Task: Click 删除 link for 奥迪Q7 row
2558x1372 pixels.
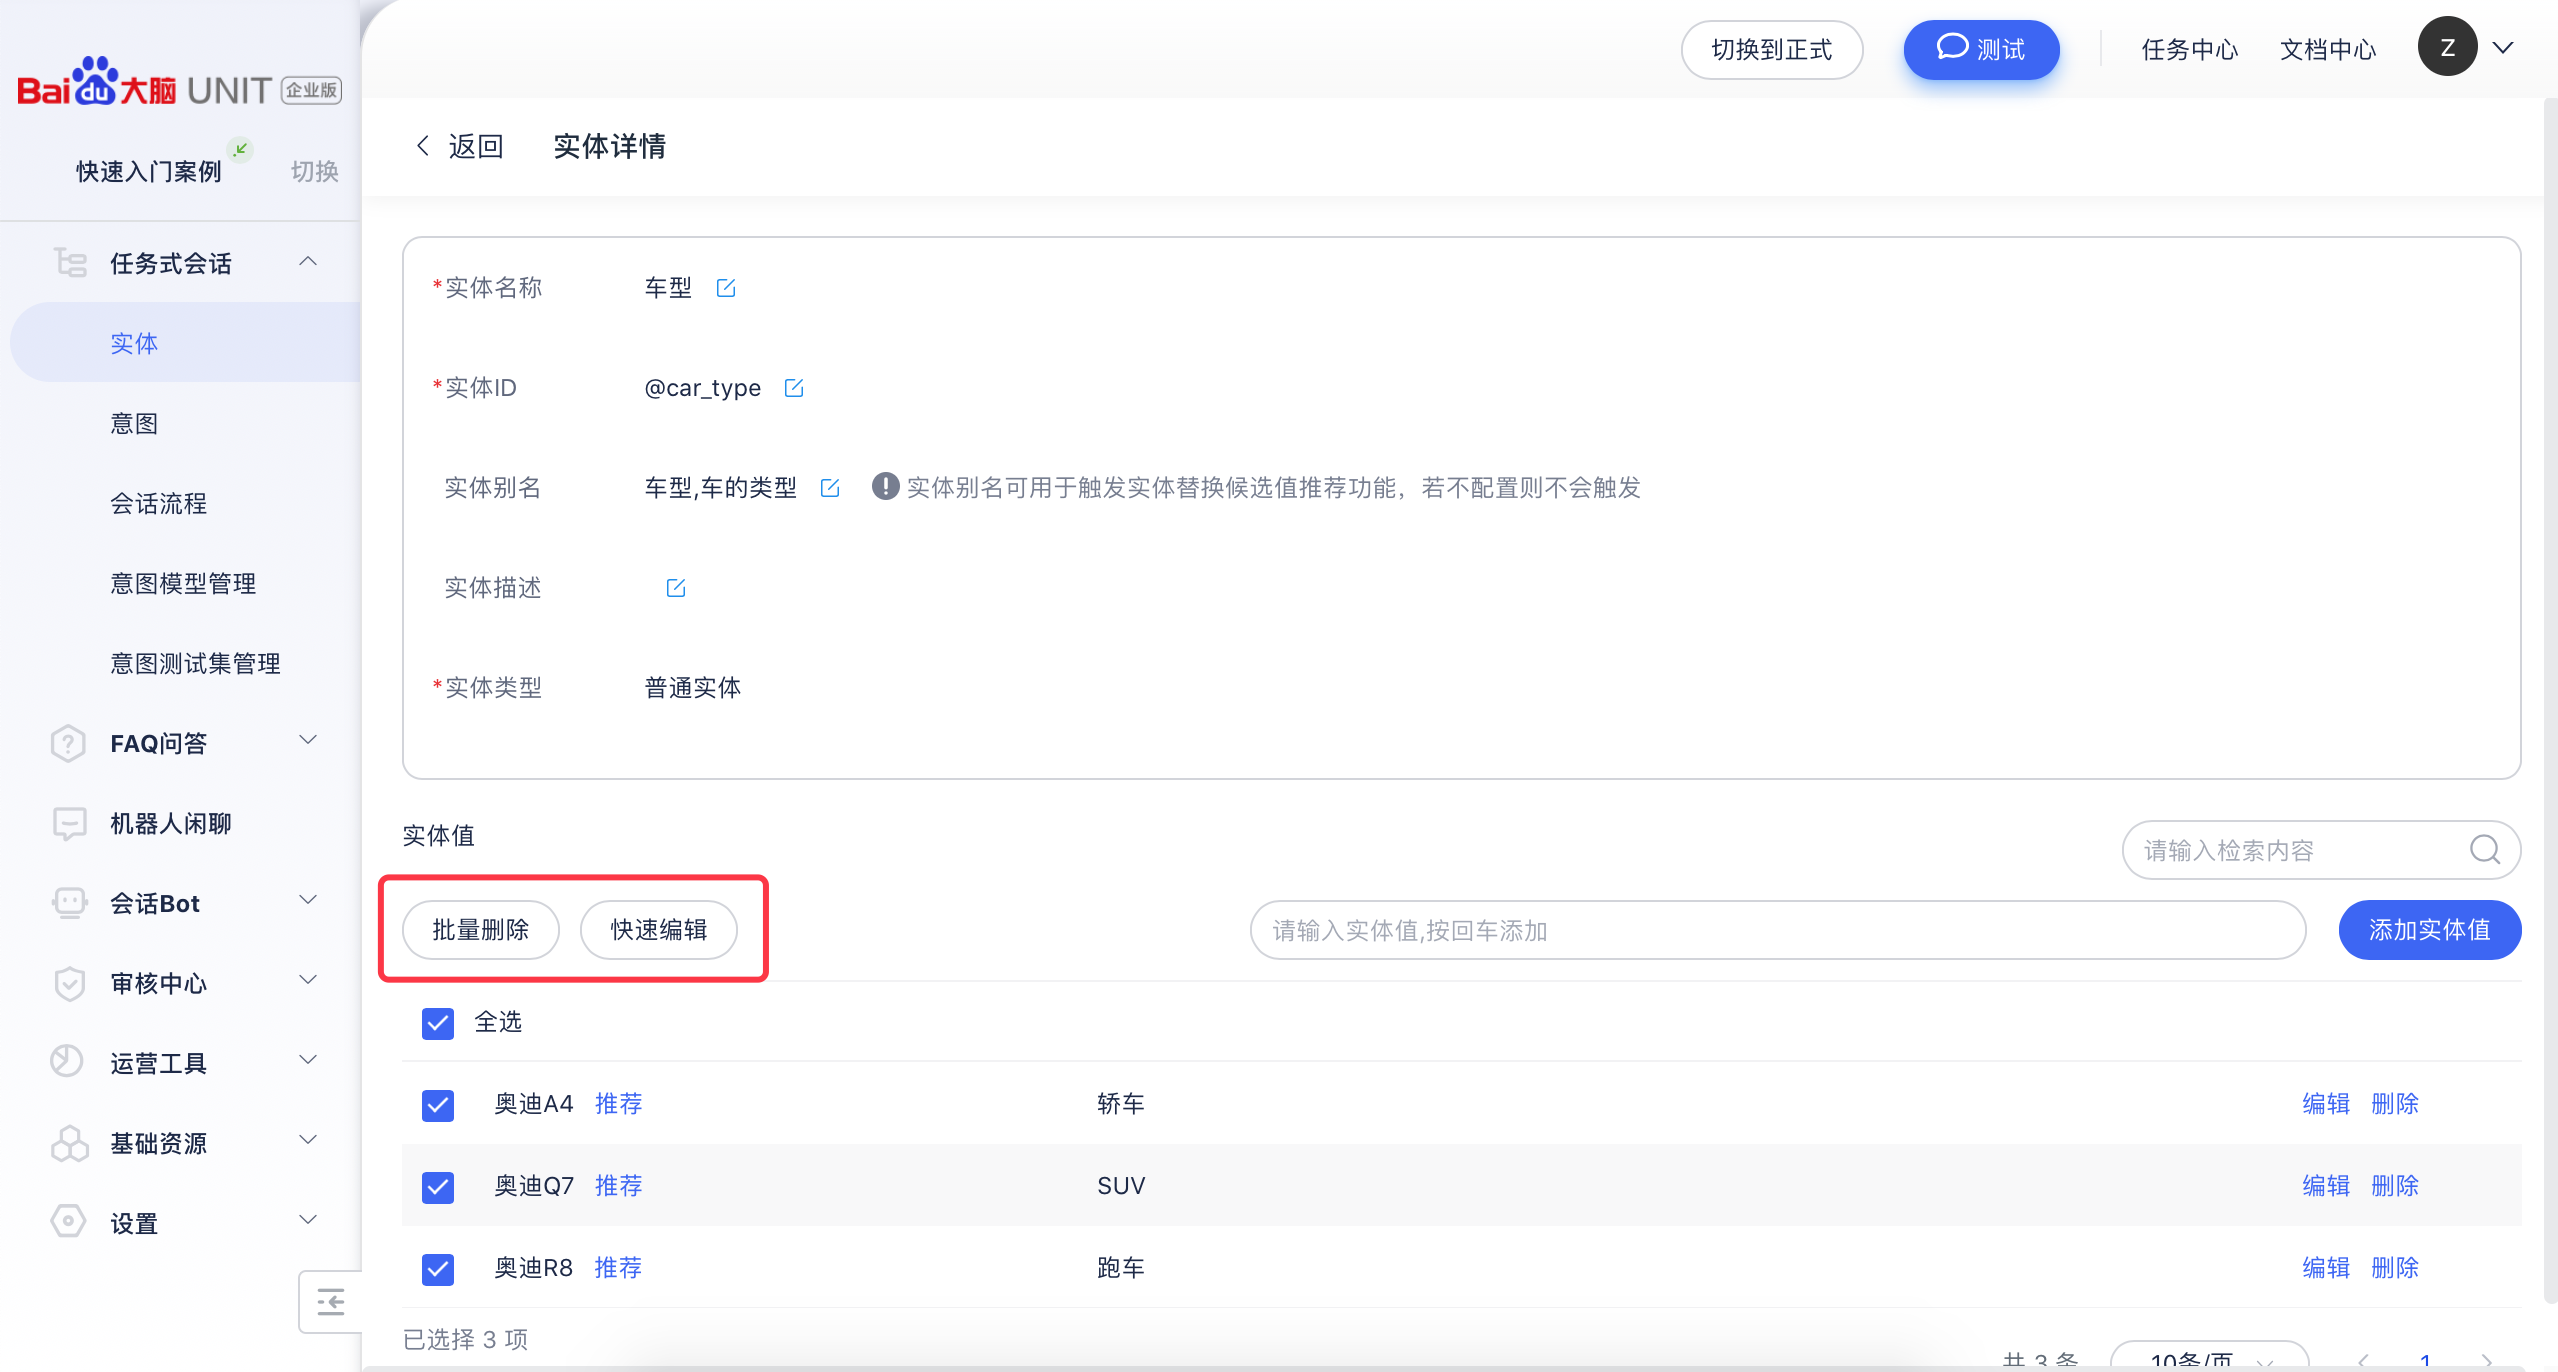Action: pyautogui.click(x=2394, y=1186)
